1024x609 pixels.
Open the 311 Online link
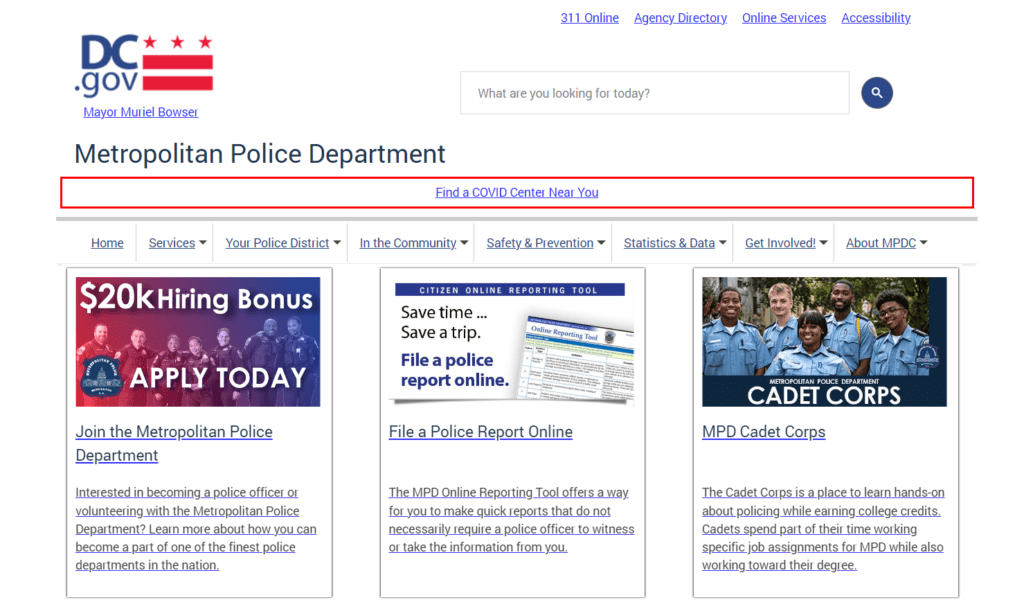coord(589,17)
